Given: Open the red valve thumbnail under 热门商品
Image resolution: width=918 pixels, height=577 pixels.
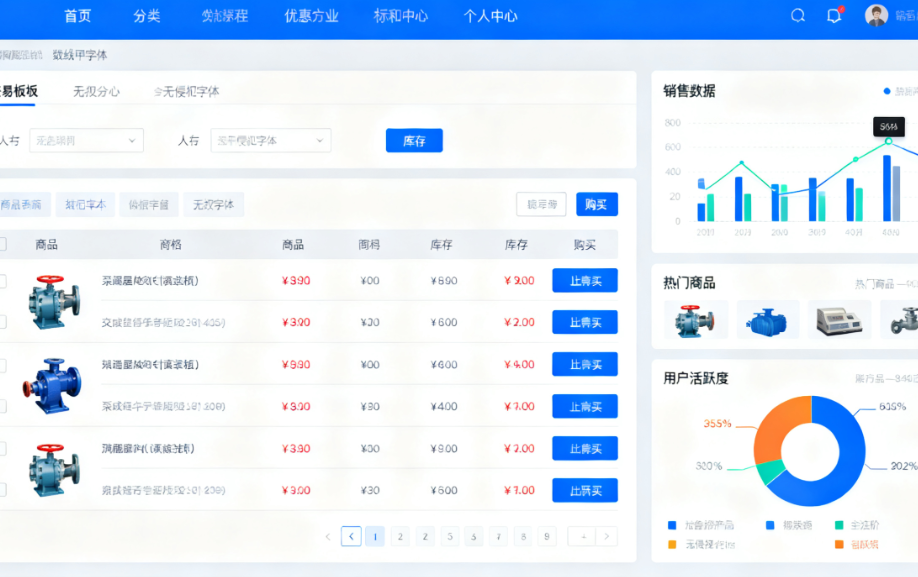Looking at the screenshot, I should click(689, 319).
